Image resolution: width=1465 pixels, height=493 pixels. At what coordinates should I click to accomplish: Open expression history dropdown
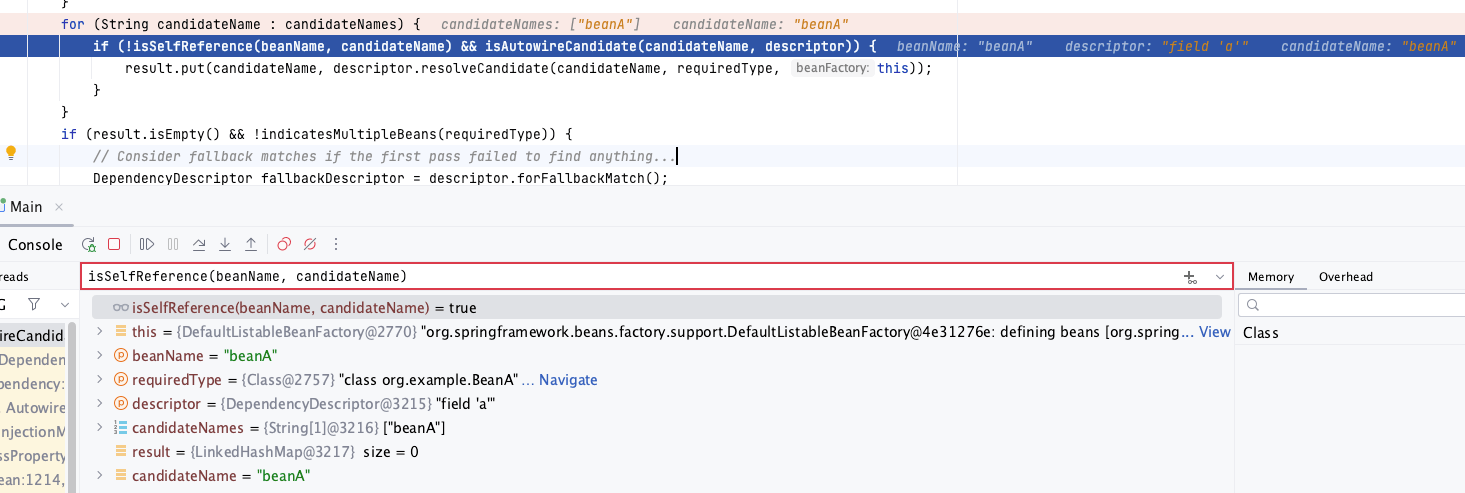(1220, 276)
